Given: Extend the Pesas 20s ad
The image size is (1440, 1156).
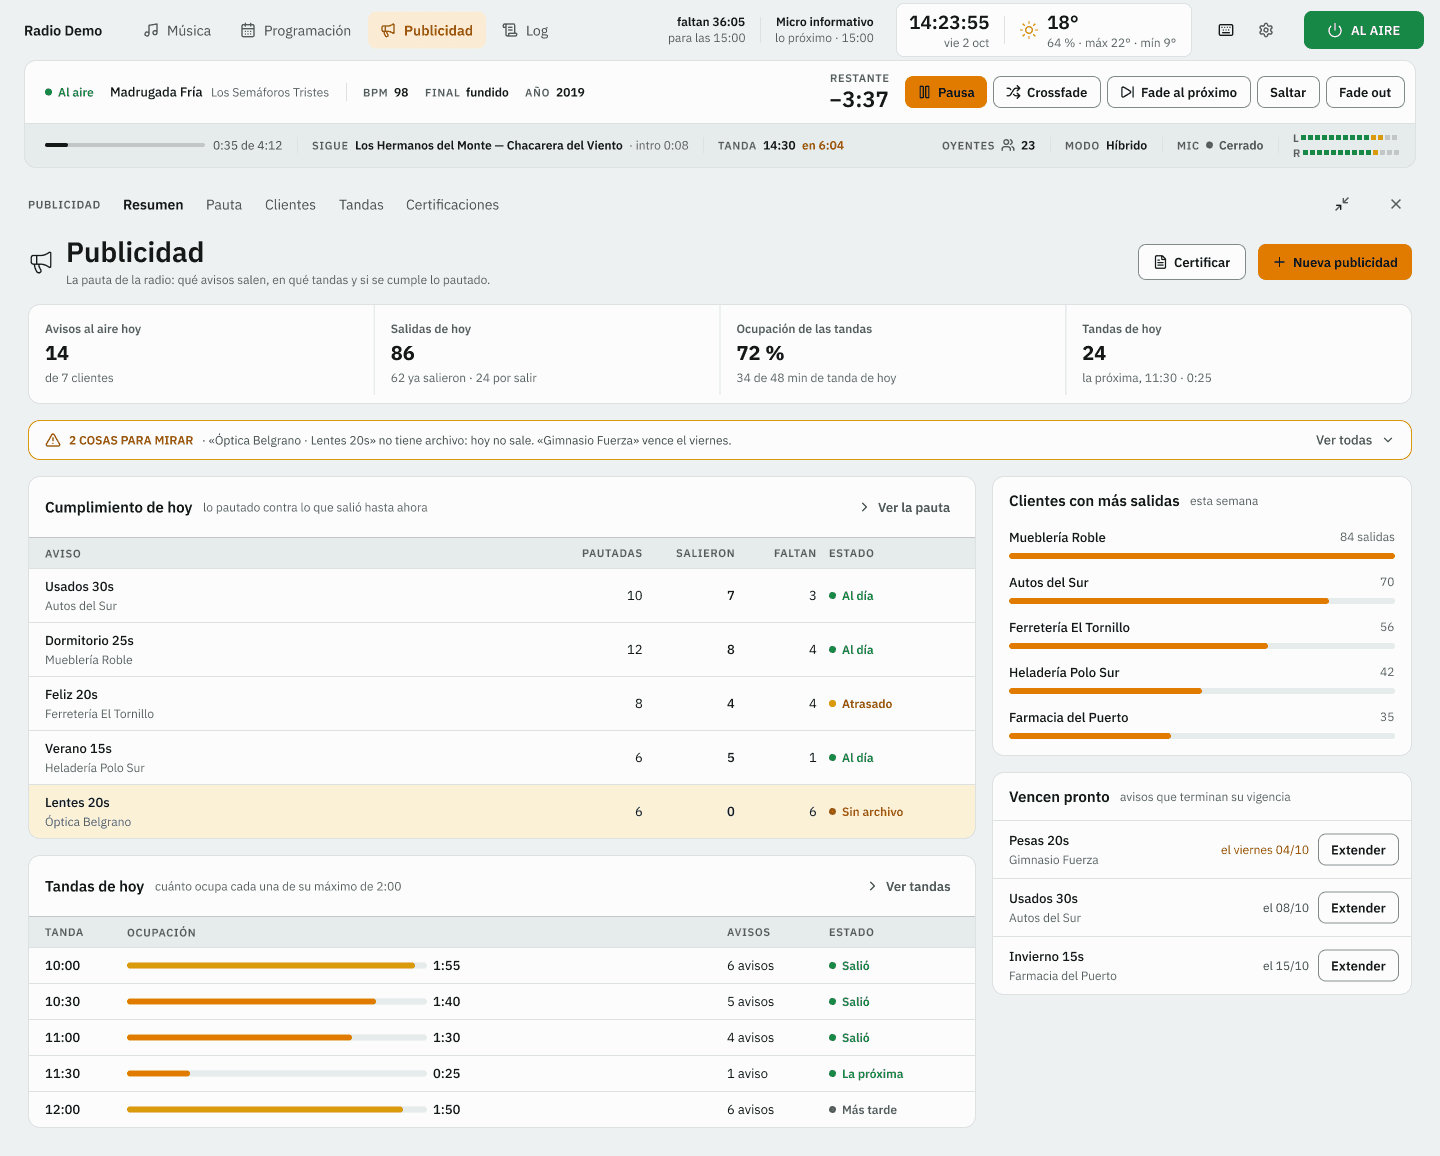Looking at the screenshot, I should [x=1358, y=850].
